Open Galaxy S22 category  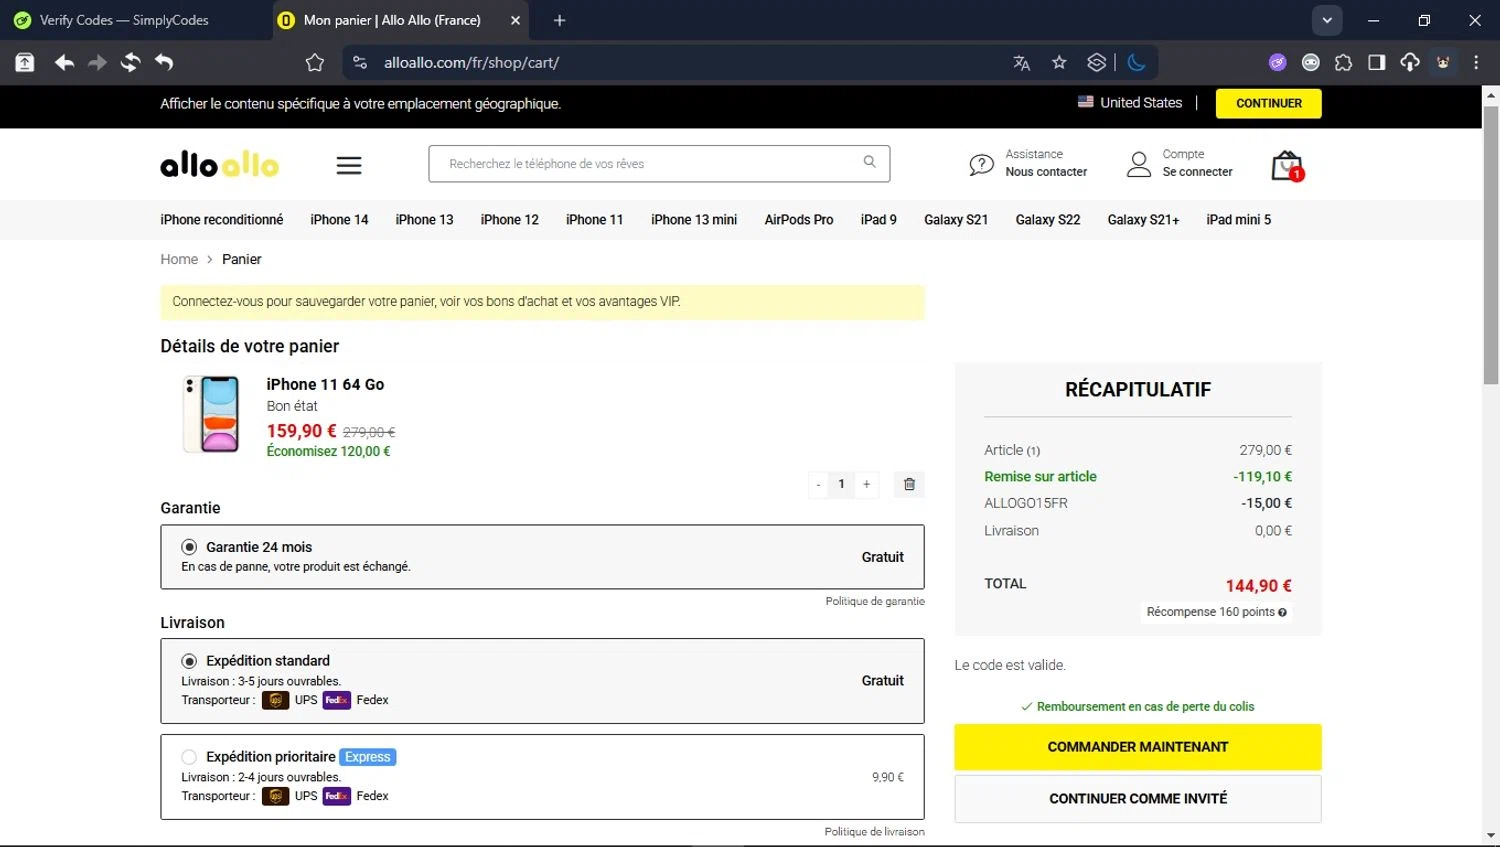[x=1048, y=220]
